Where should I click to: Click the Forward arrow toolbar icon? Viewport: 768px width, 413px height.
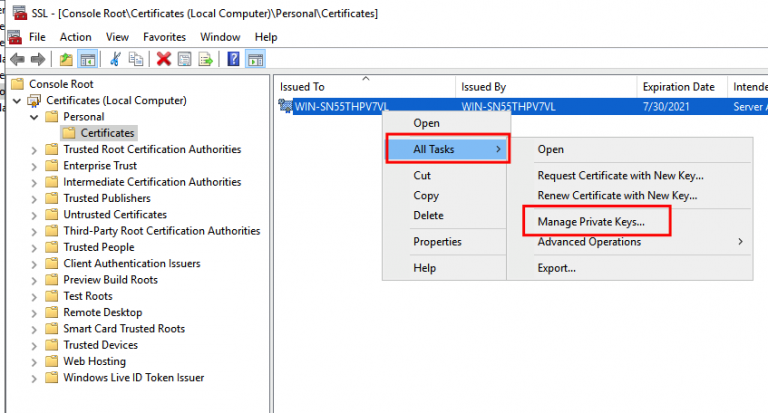click(38, 60)
